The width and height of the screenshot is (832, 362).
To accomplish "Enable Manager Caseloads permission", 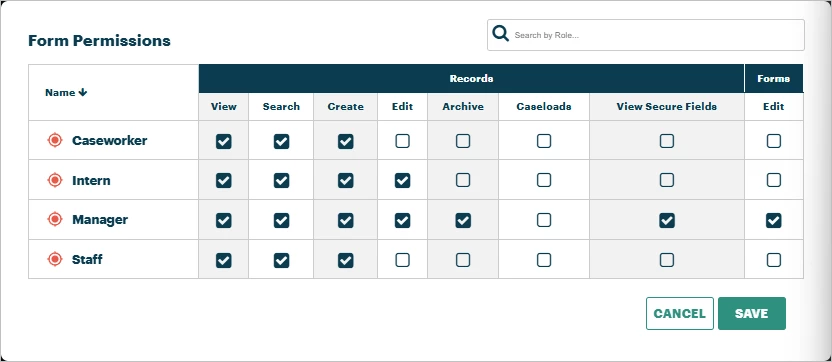I will [544, 220].
